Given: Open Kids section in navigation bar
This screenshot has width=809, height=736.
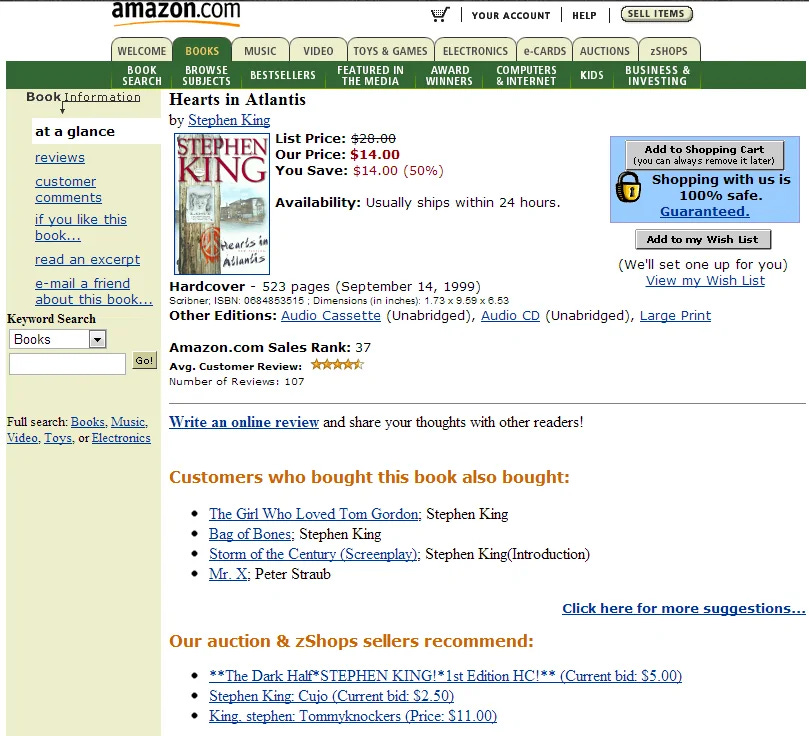Looking at the screenshot, I should [x=592, y=75].
